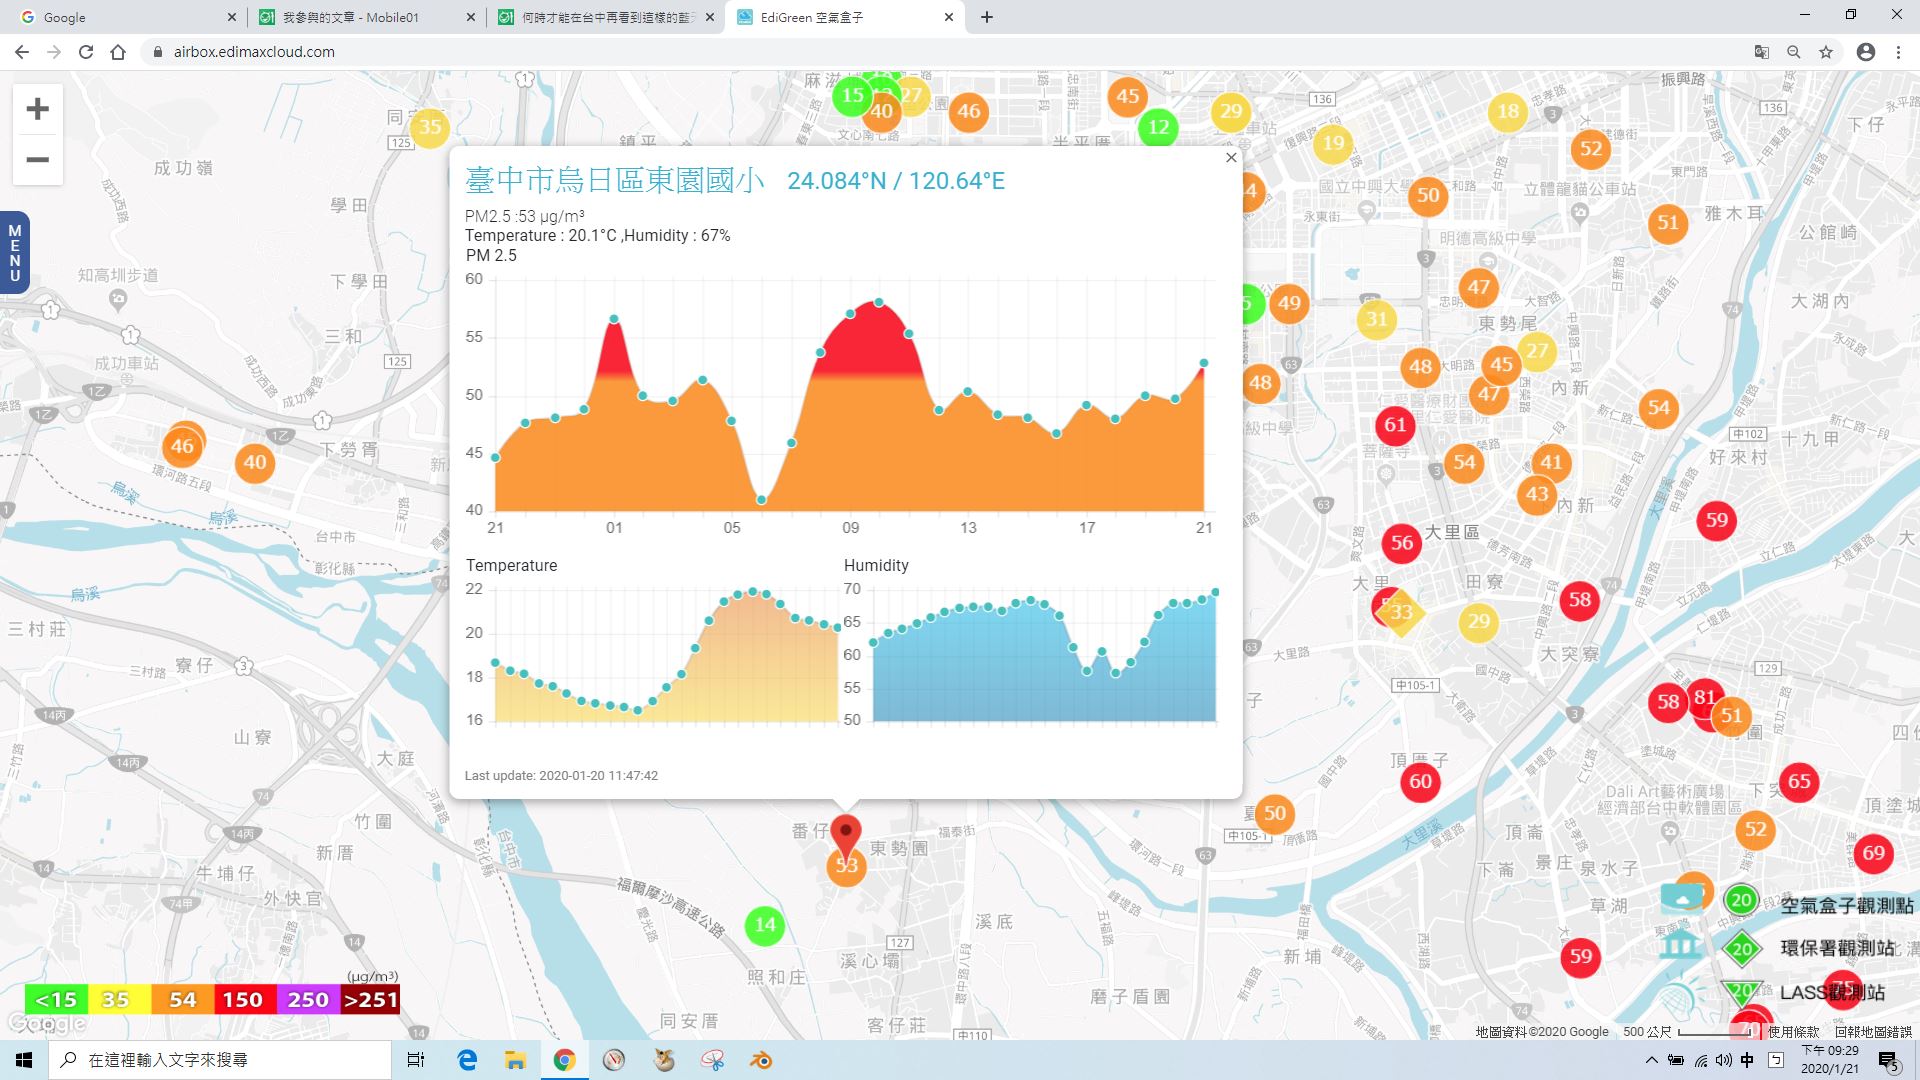The width and height of the screenshot is (1920, 1080).
Task: Open a new browser tab
Action: click(x=987, y=17)
